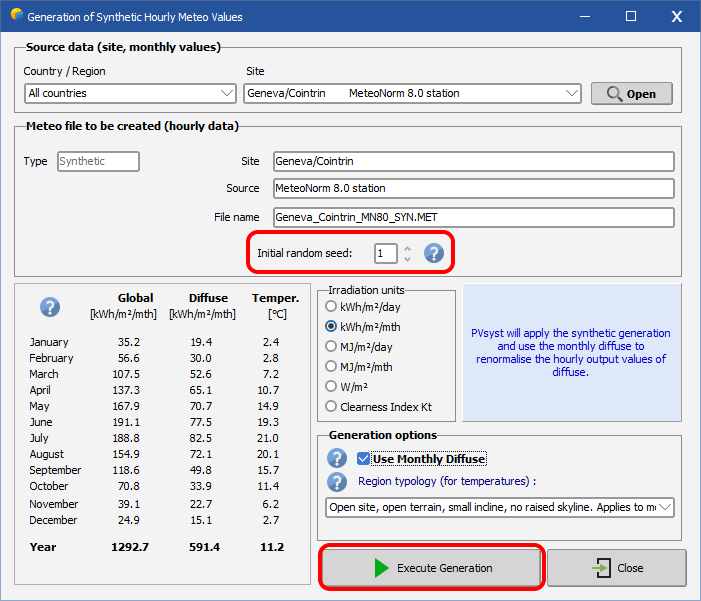This screenshot has height=601, width=701.
Task: Open help icon above monthly values table
Action: coord(50,307)
